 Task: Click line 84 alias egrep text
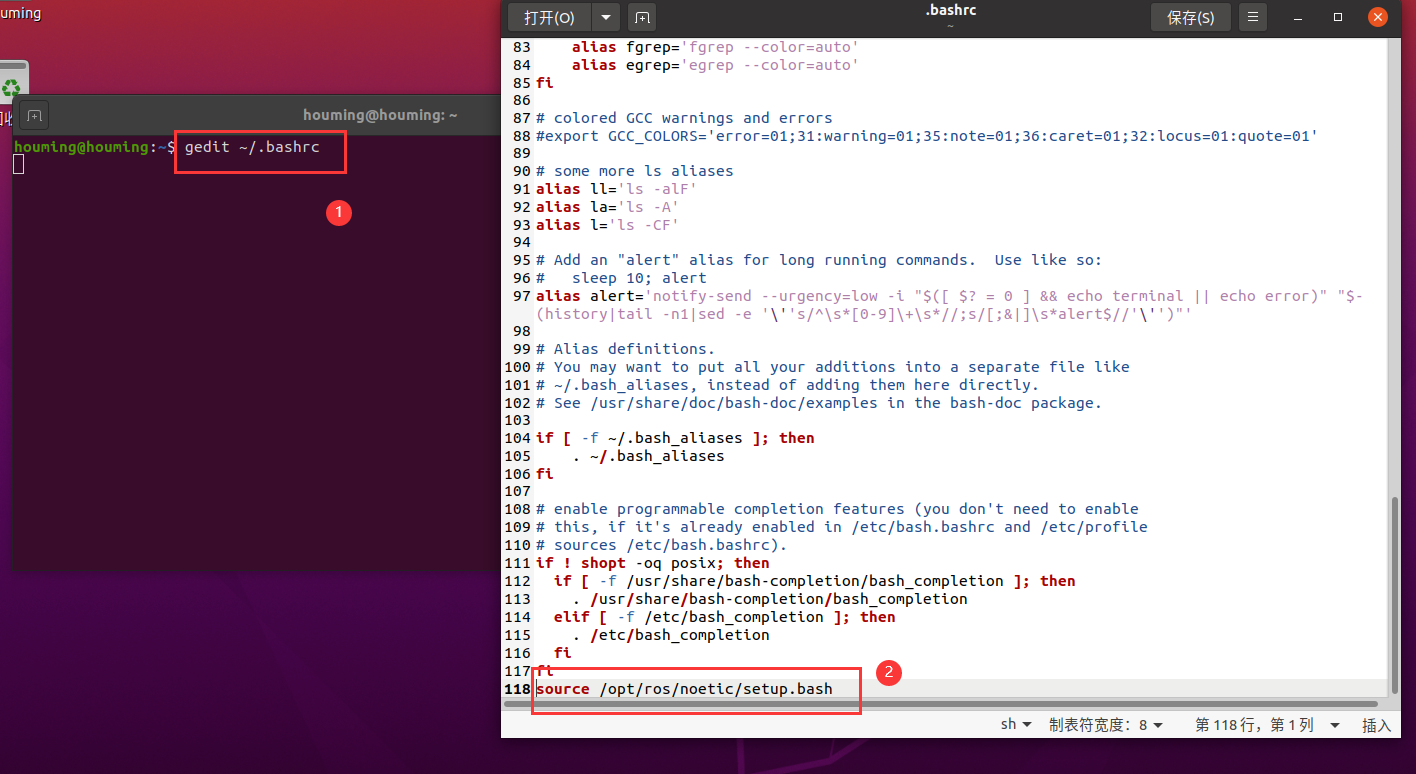pos(715,65)
